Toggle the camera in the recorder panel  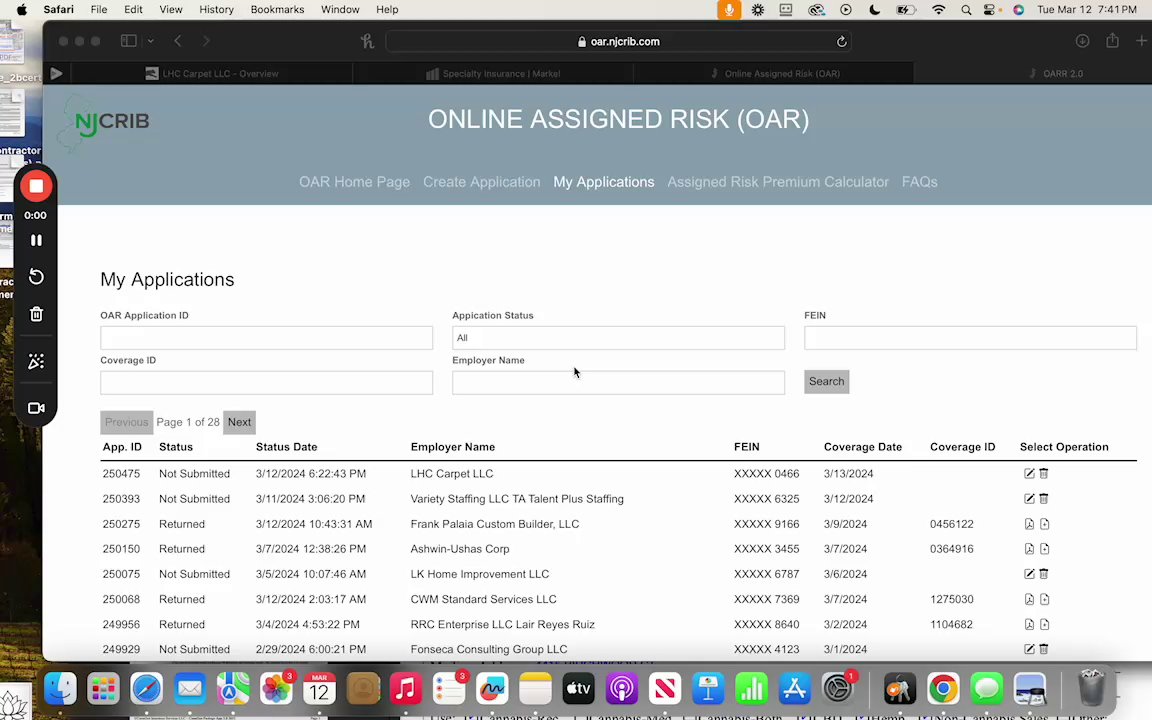point(36,408)
